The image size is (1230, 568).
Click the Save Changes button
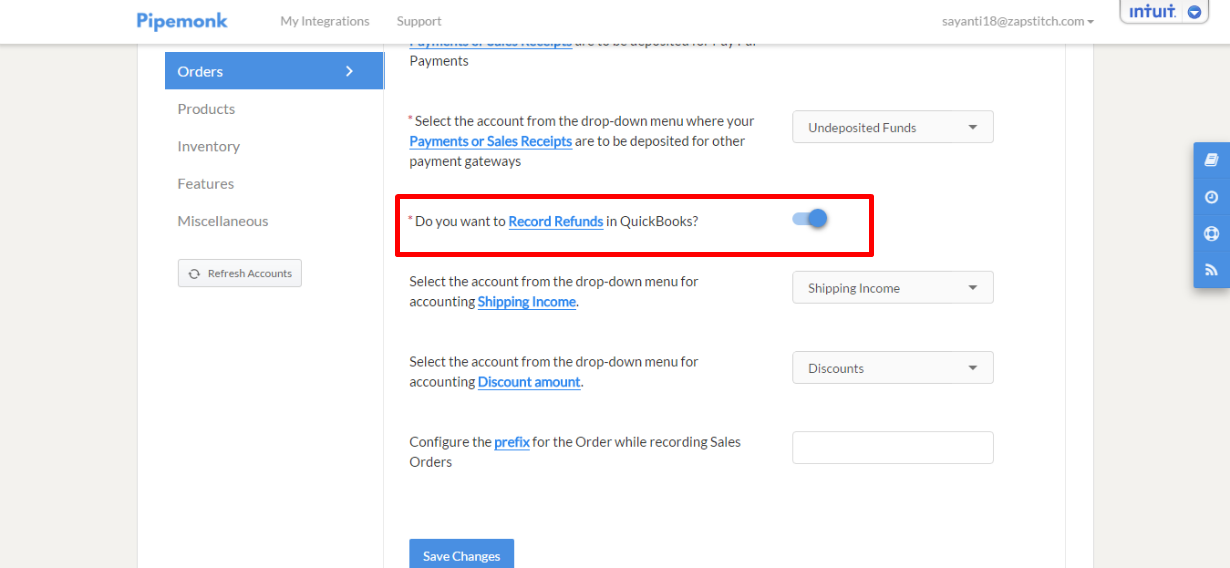click(x=461, y=555)
